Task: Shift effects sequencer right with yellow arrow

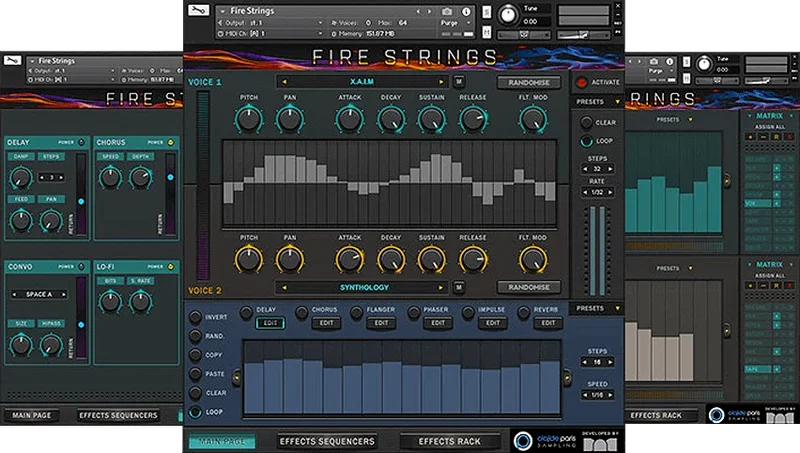Action: [x=567, y=378]
